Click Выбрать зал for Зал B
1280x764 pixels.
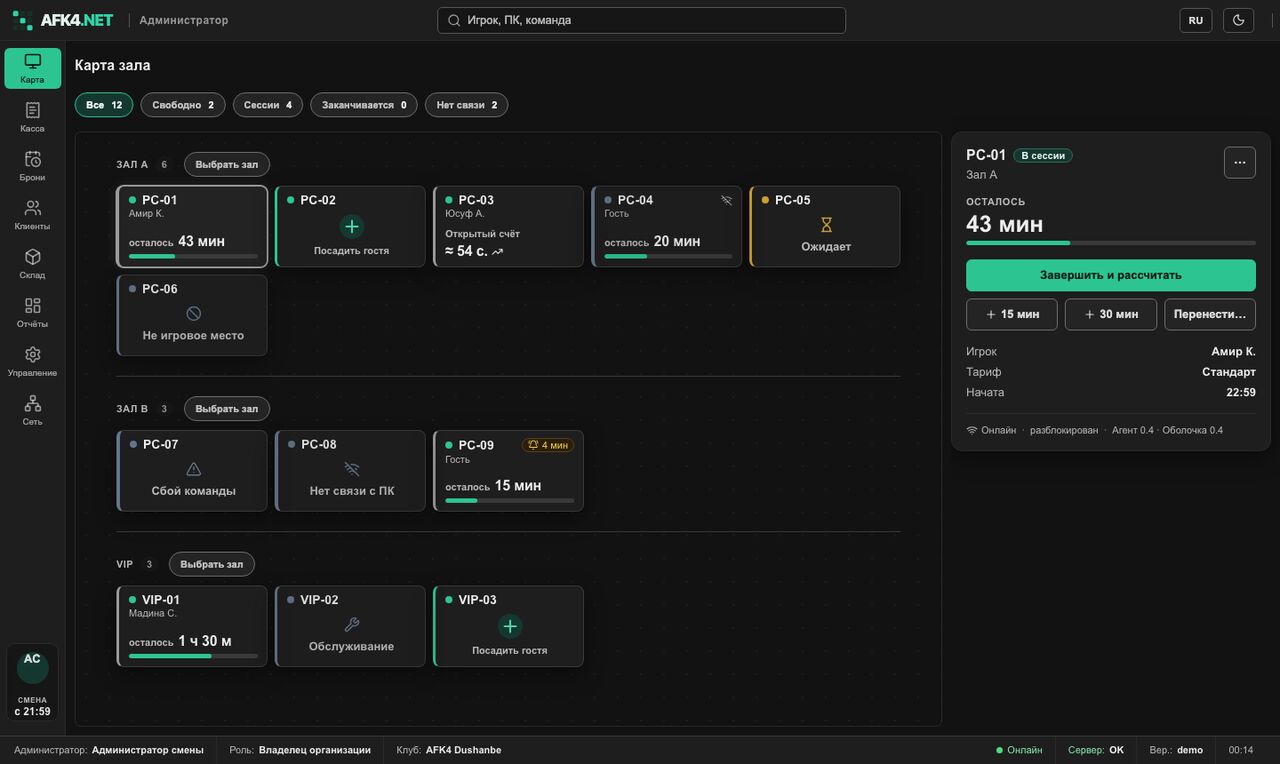pos(227,409)
